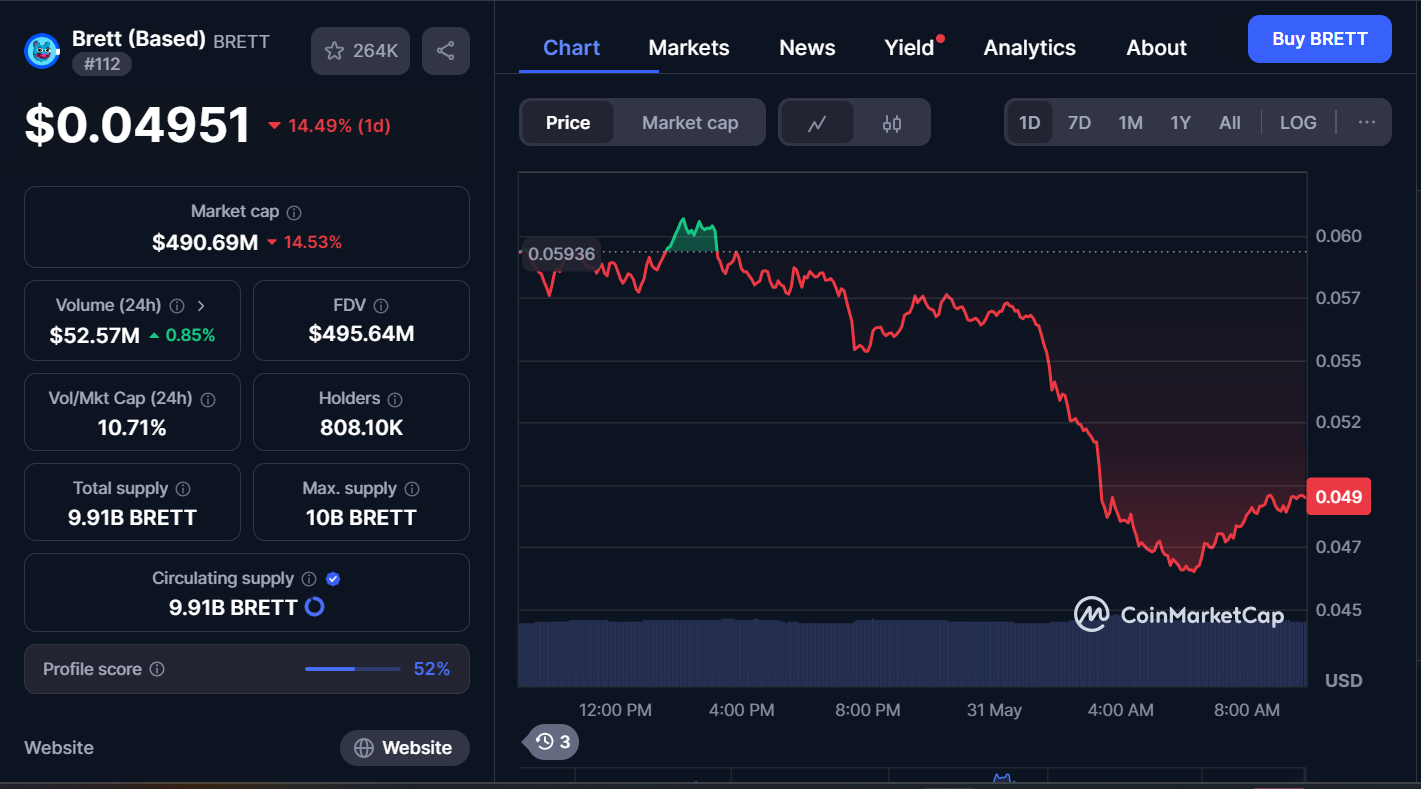Click the 52% profile score value
1421x789 pixels.
(x=432, y=669)
